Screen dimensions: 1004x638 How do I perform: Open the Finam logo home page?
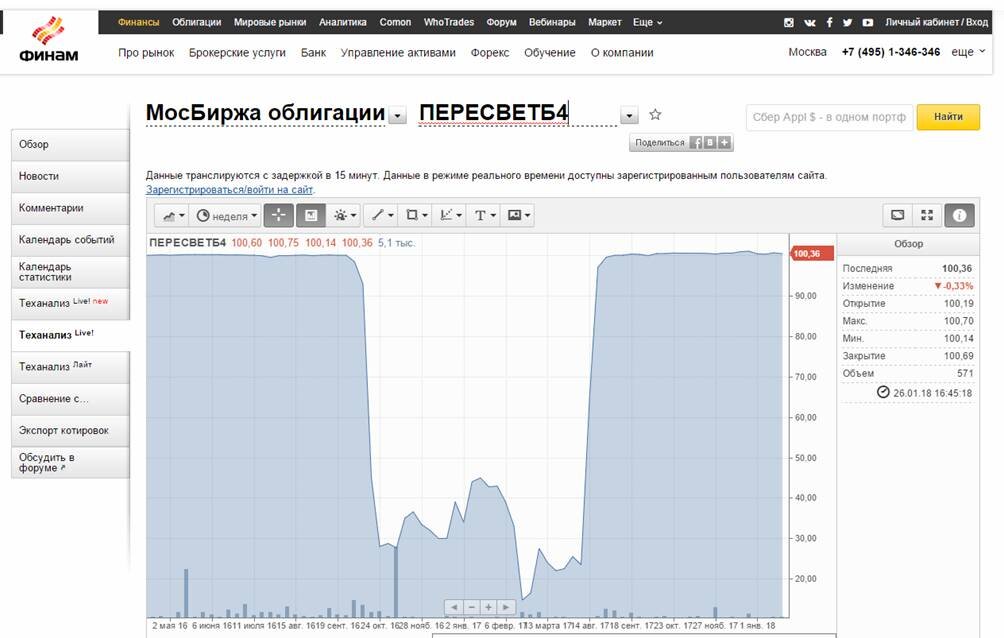(x=49, y=40)
